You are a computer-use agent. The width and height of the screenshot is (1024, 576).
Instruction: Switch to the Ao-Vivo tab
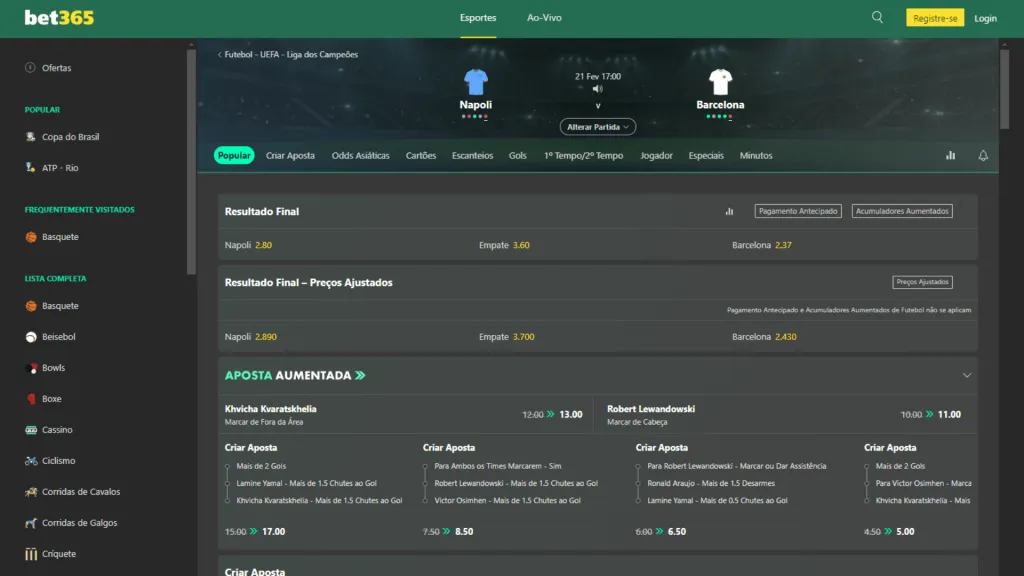544,17
